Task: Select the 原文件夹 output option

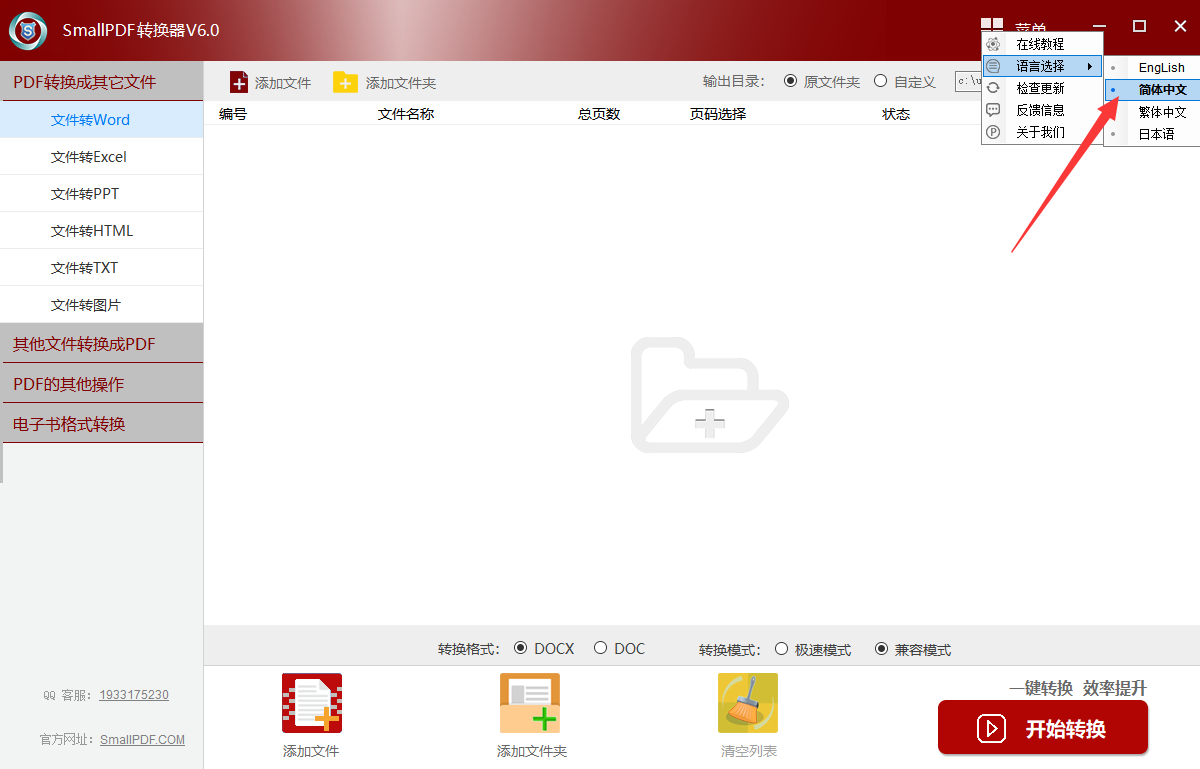Action: click(791, 81)
